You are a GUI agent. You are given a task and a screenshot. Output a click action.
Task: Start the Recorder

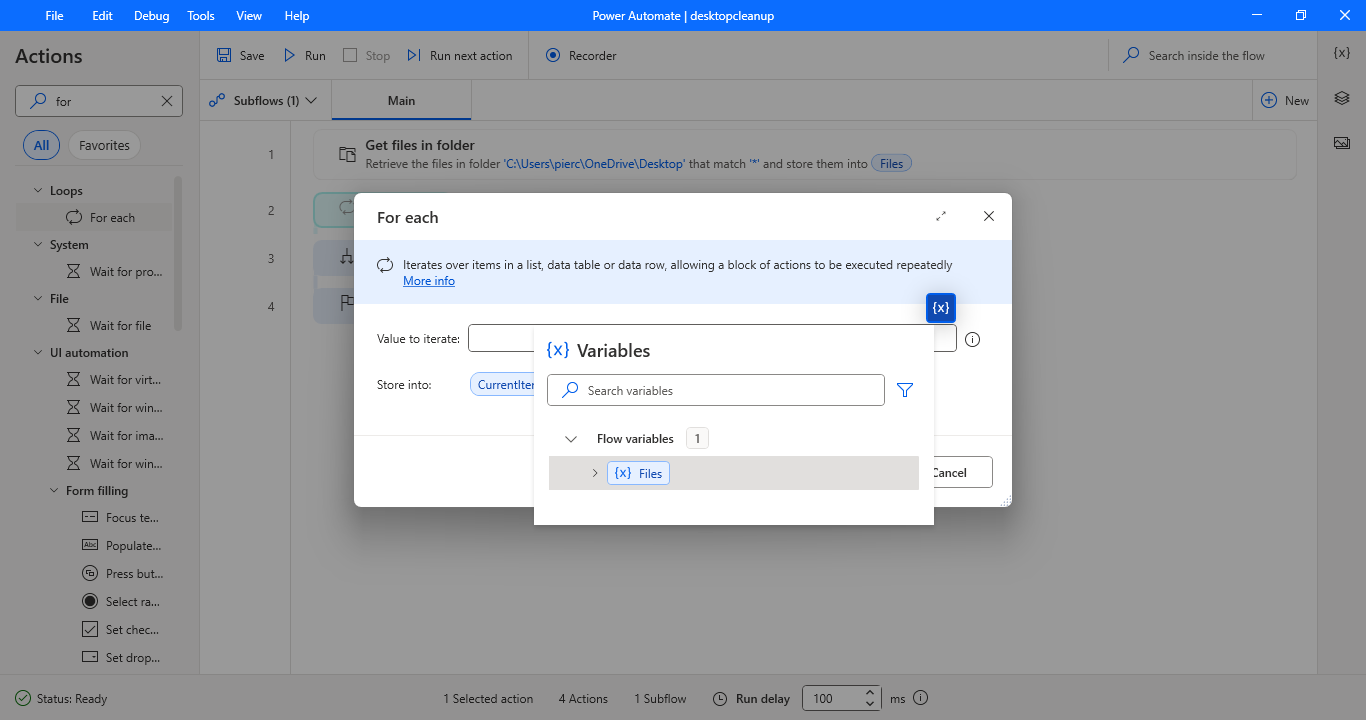pos(581,56)
